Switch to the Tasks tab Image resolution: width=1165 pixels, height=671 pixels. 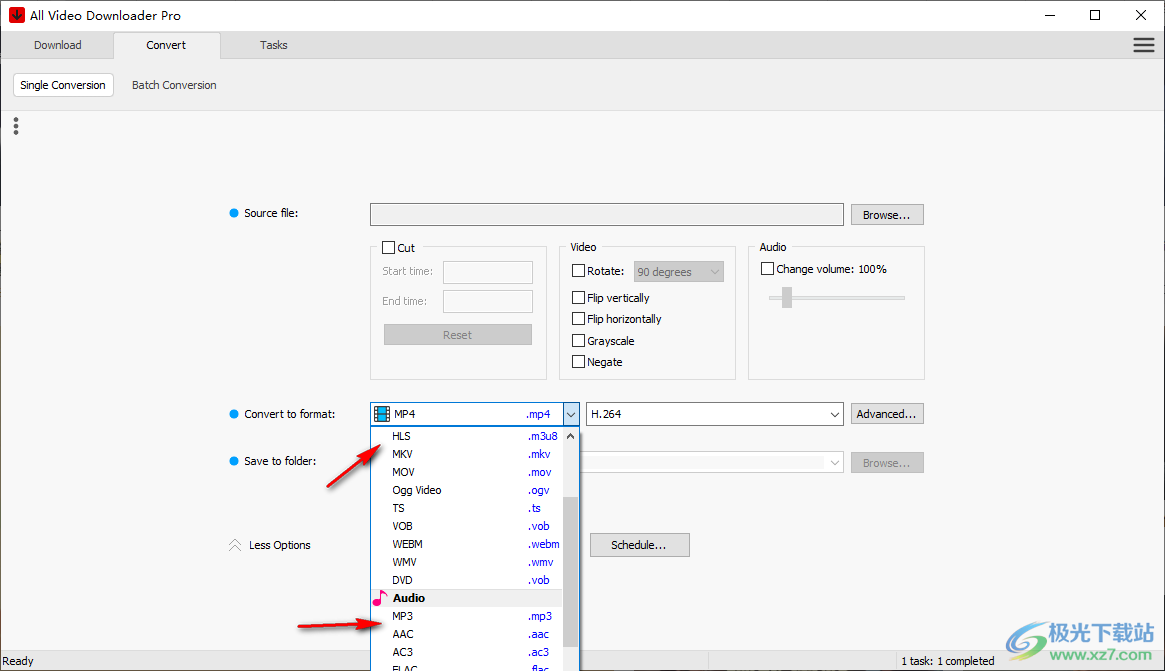click(x=273, y=45)
